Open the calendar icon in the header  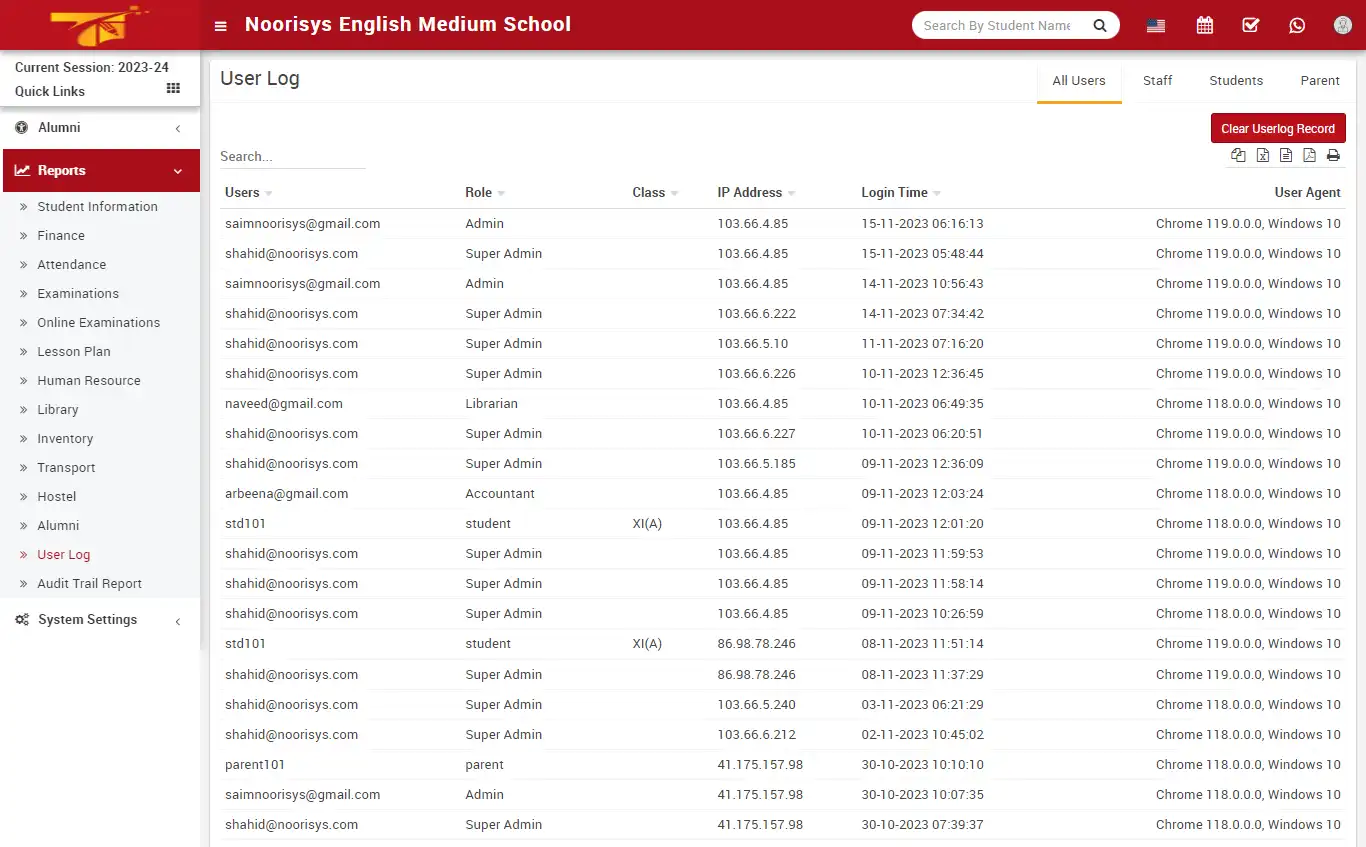pyautogui.click(x=1204, y=25)
